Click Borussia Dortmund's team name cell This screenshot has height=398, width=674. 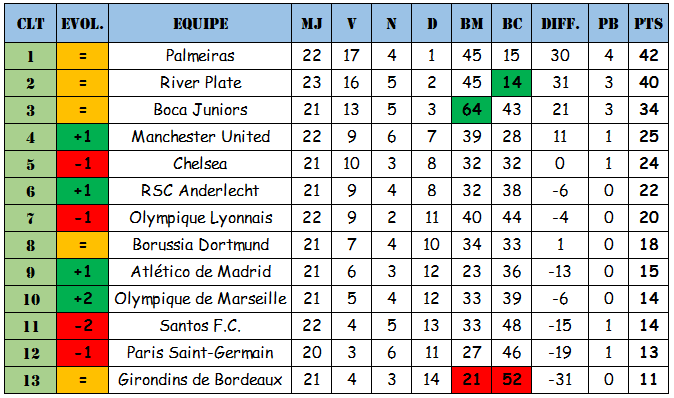coord(200,245)
